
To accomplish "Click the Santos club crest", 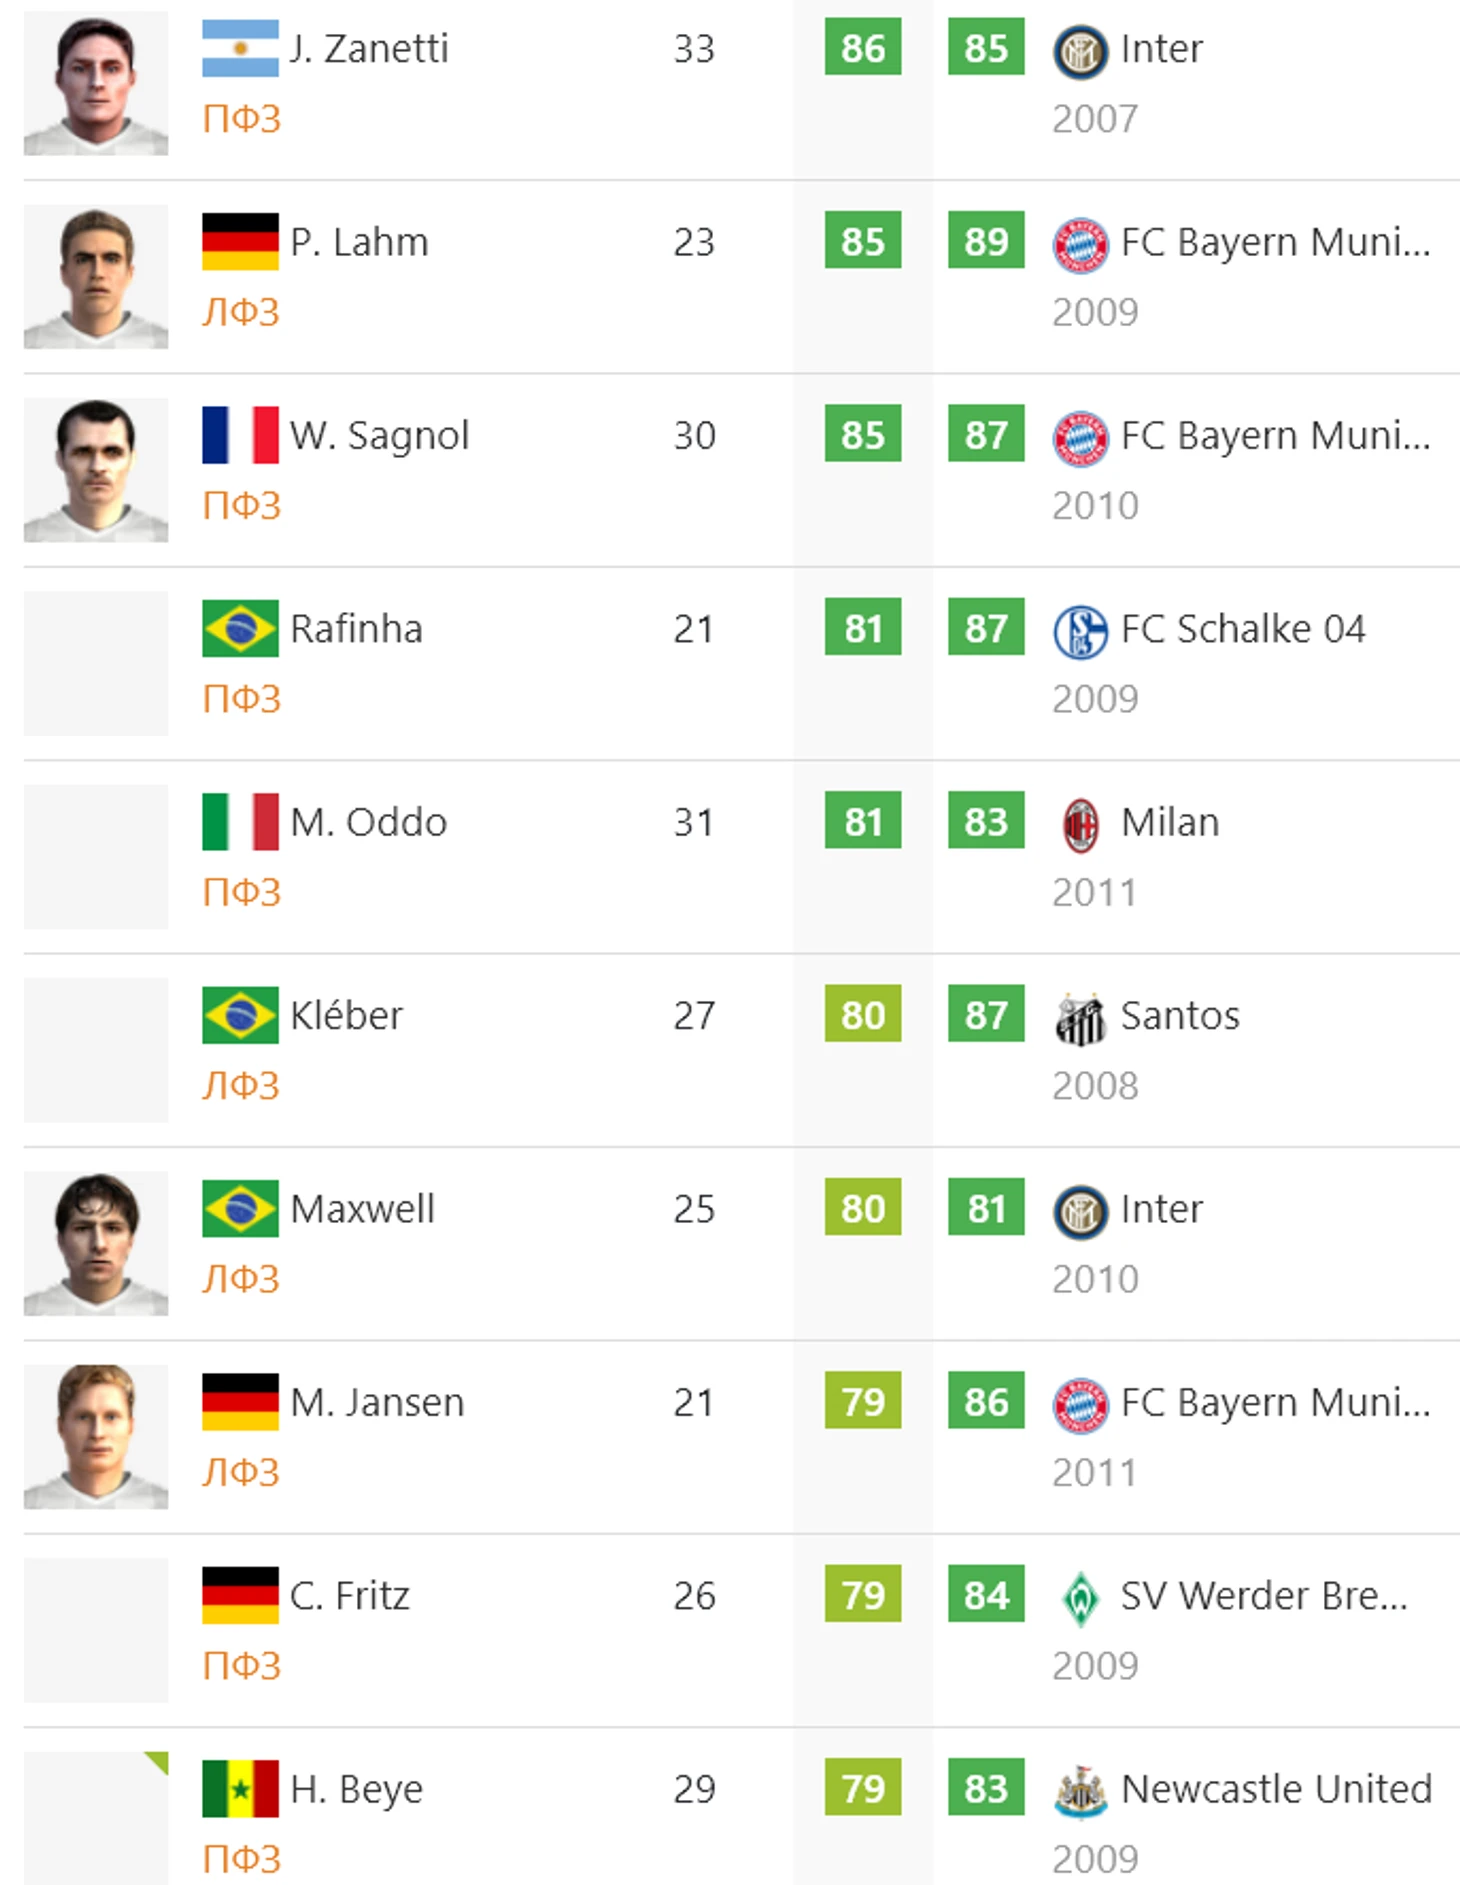I will (1080, 1018).
